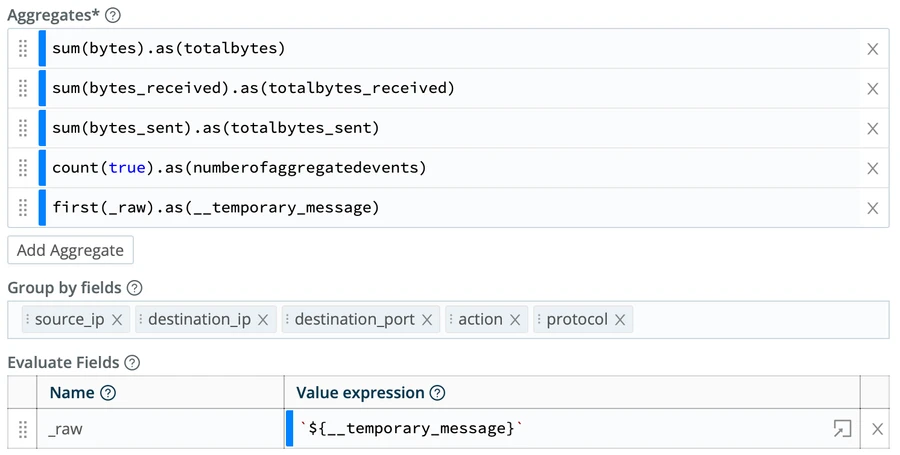This screenshot has width=900, height=455.
Task: Open help icon beside Group by fields
Action: tap(135, 288)
